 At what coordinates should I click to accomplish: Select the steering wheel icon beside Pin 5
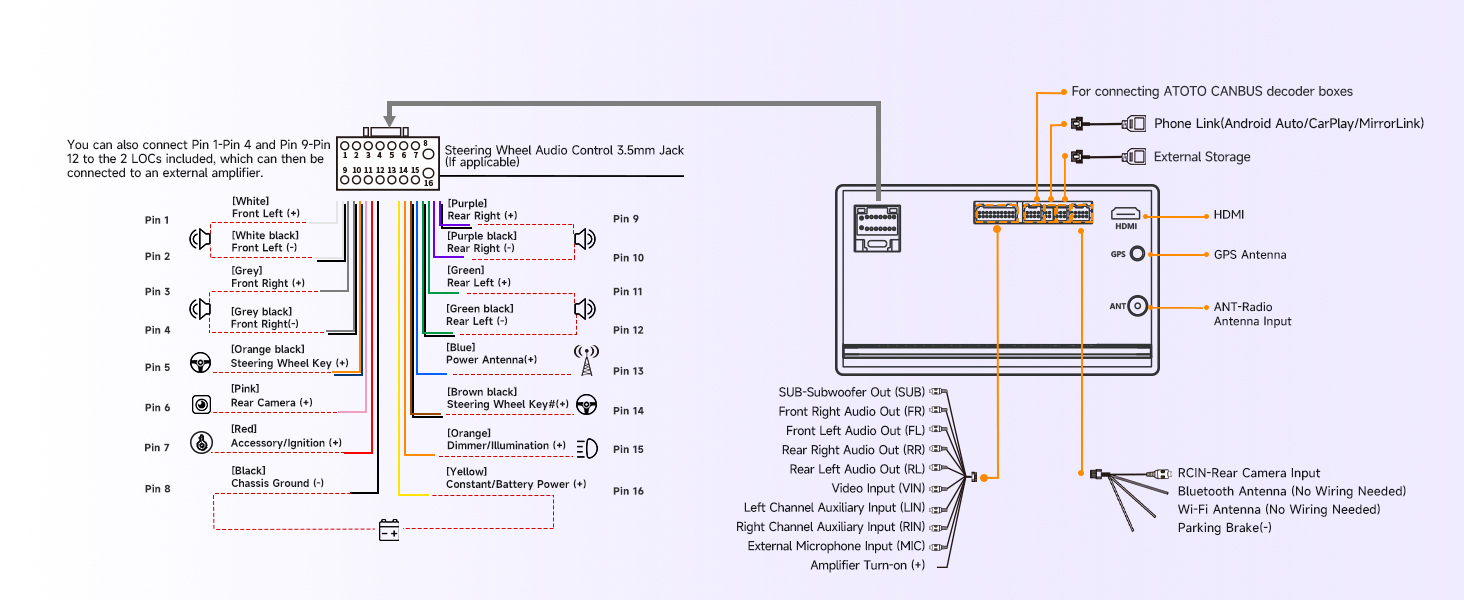click(200, 362)
